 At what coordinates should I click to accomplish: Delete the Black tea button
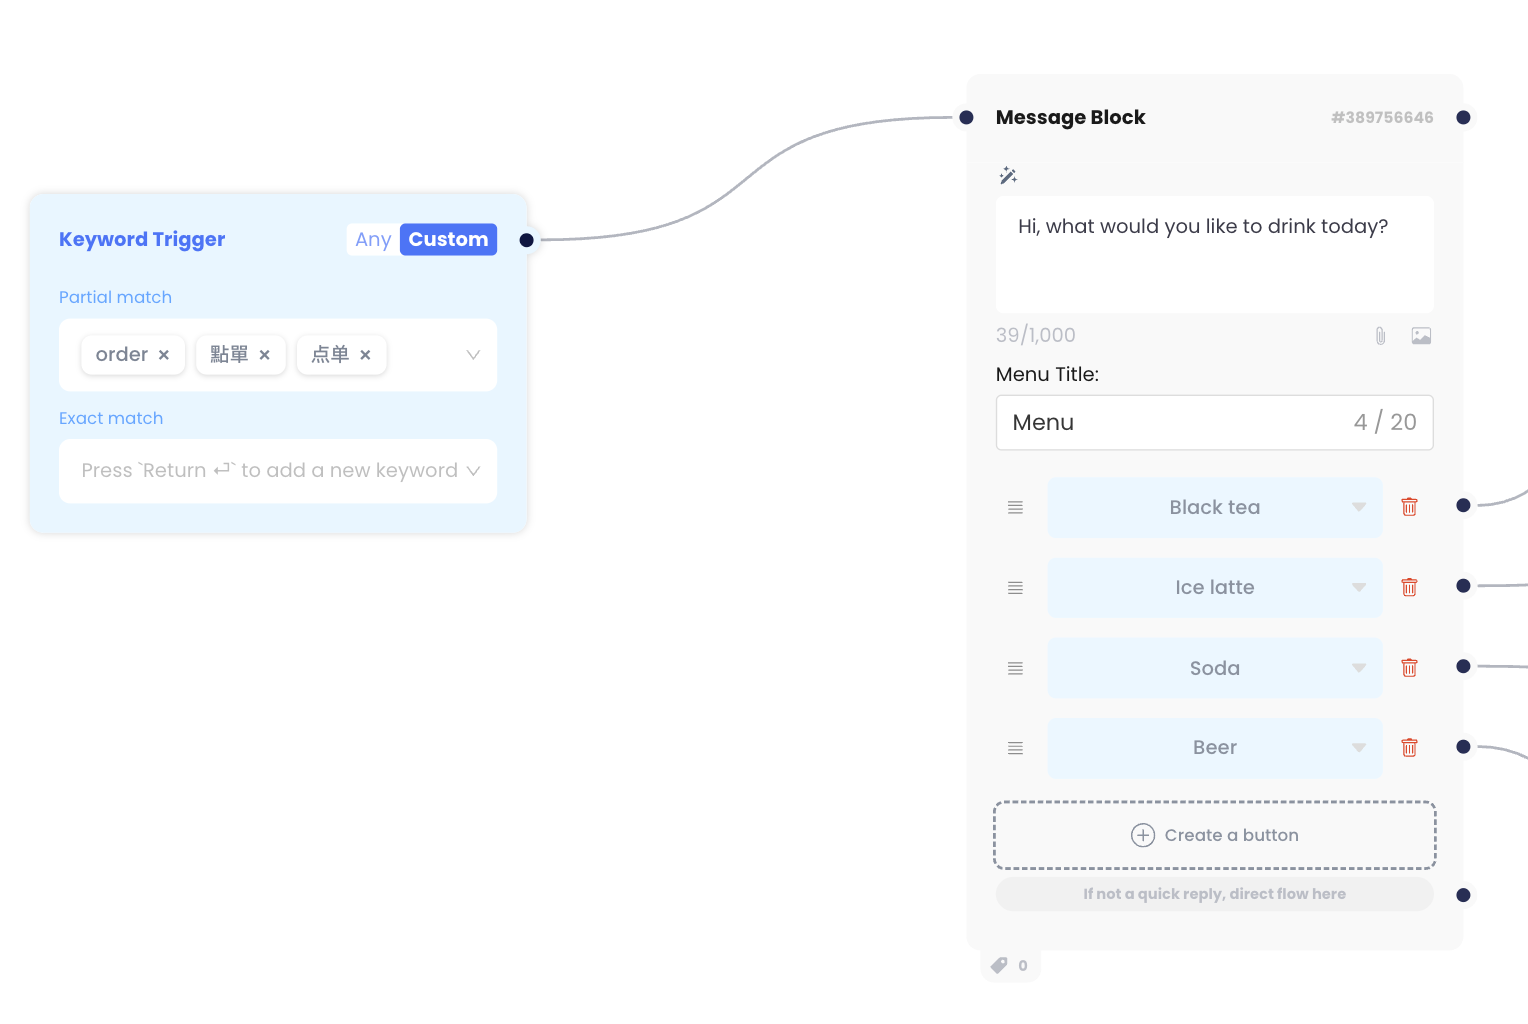click(x=1409, y=507)
